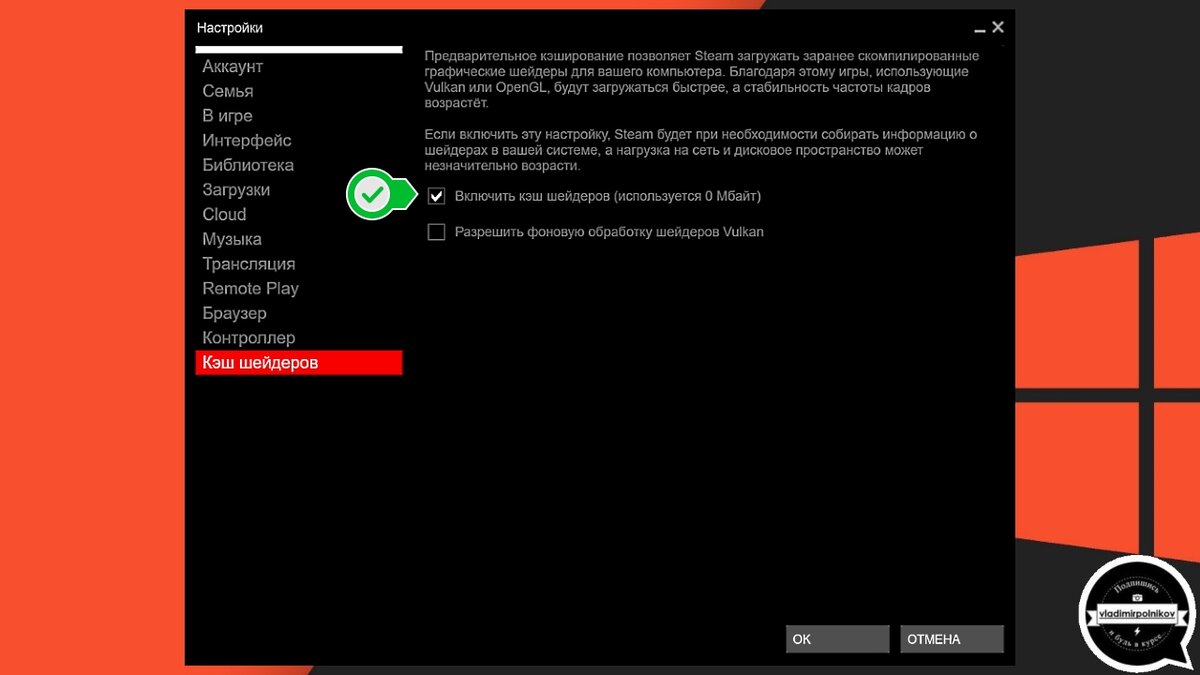1200x675 pixels.
Task: Select the В игре settings page
Action: pyautogui.click(x=299, y=115)
